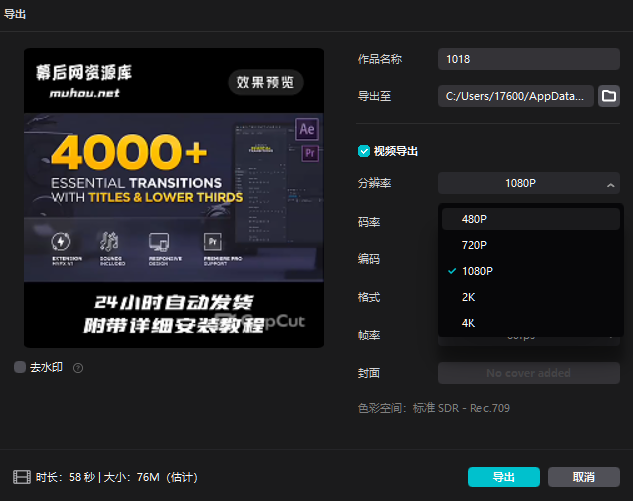Viewport: 633px width, 501px height.
Task: Click the help icon beside 去水印
Action: [x=78, y=368]
